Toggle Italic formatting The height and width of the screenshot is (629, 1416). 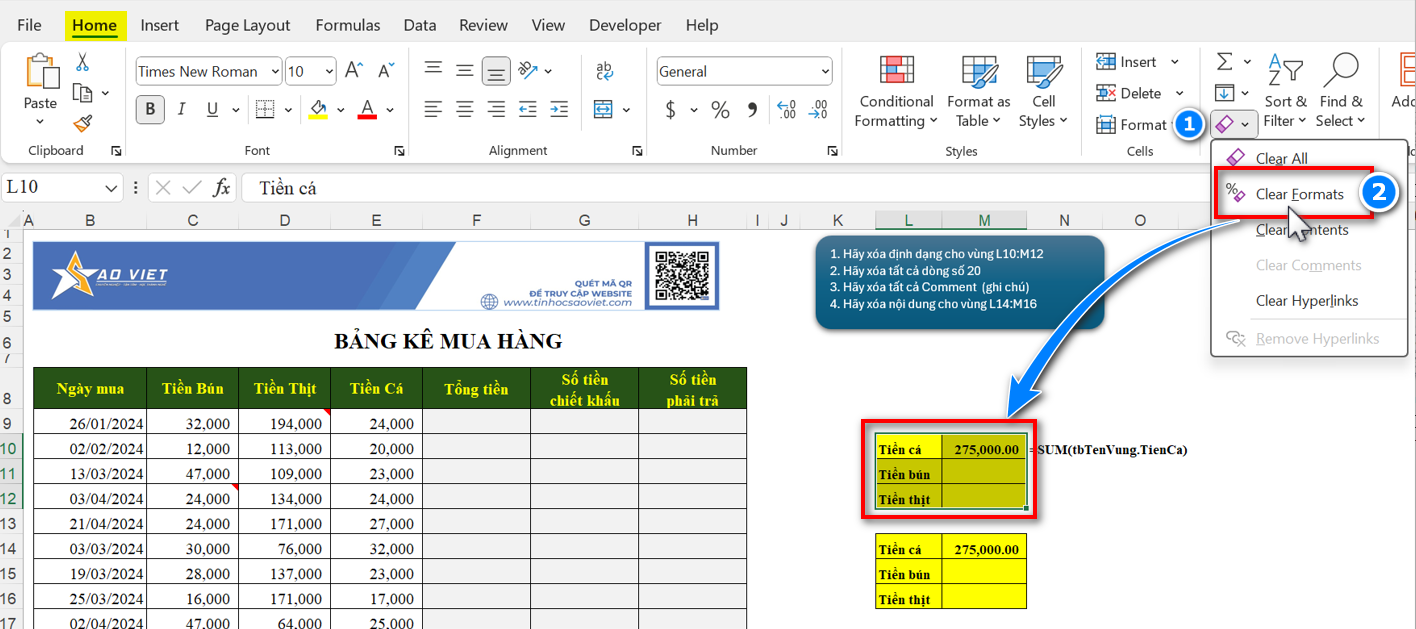coord(181,109)
